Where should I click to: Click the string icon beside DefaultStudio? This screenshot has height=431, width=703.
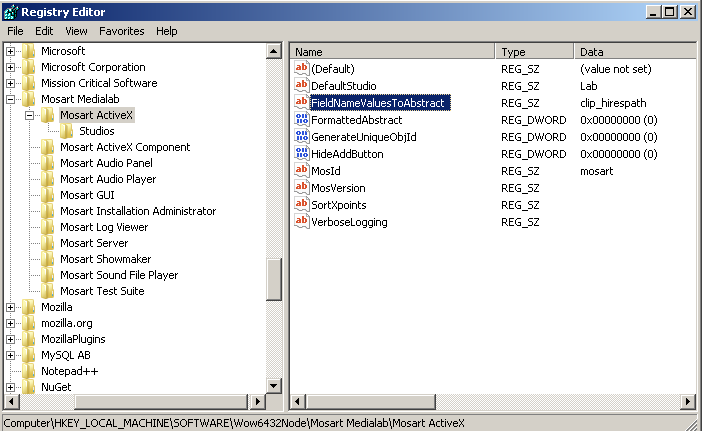[x=301, y=86]
